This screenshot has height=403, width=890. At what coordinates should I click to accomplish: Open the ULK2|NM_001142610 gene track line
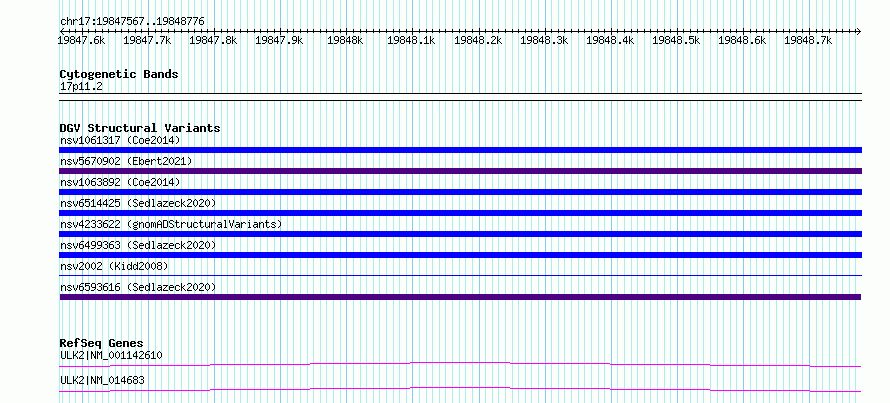coord(460,364)
